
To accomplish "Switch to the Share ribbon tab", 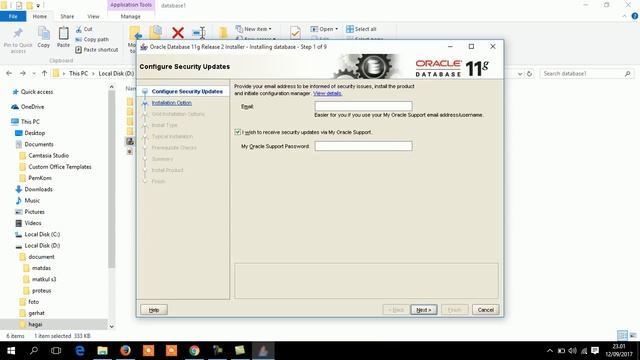I will tap(67, 16).
